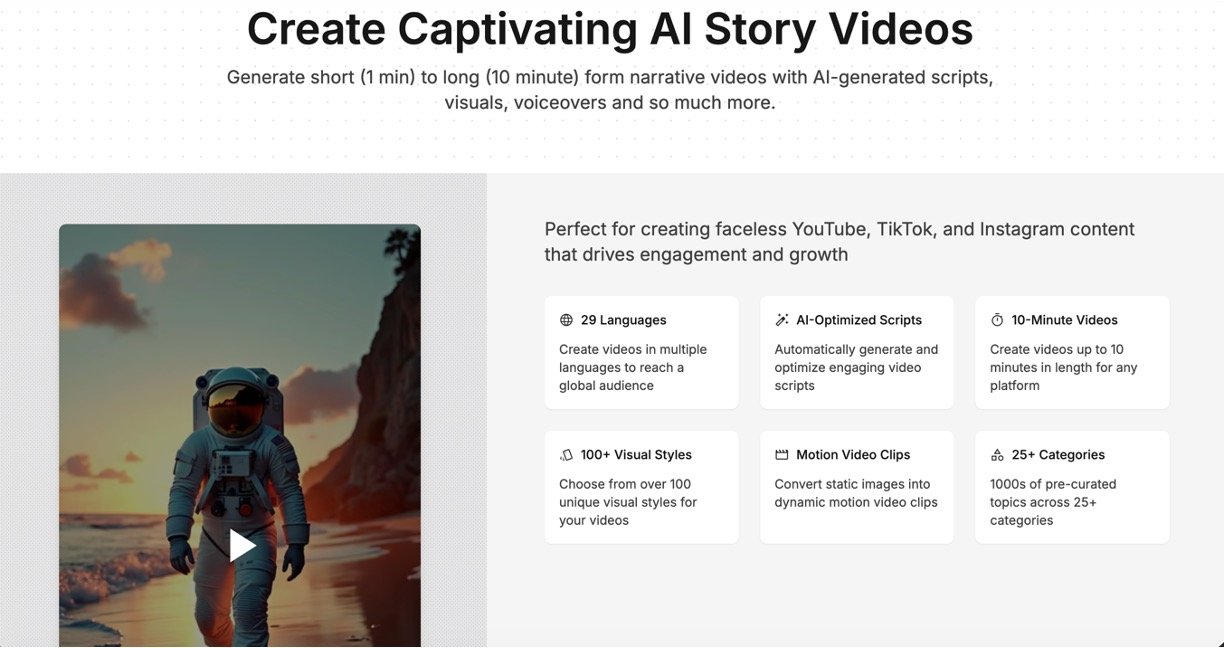The width and height of the screenshot is (1224, 648).
Task: Choose the 100+ Visual Styles title
Action: click(636, 455)
